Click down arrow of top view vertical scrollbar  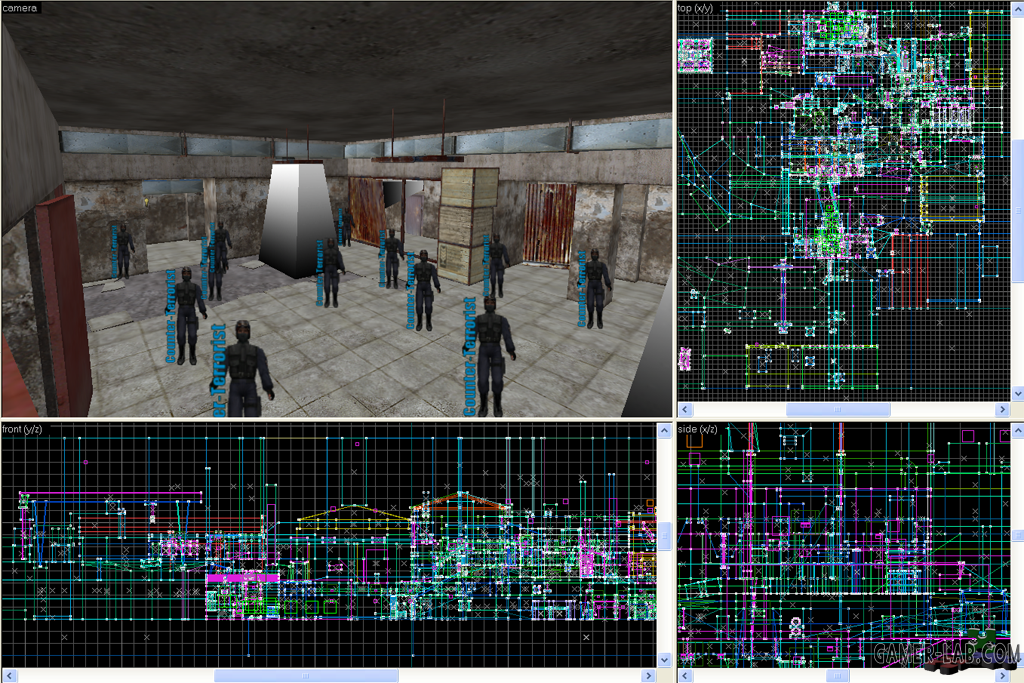1017,394
